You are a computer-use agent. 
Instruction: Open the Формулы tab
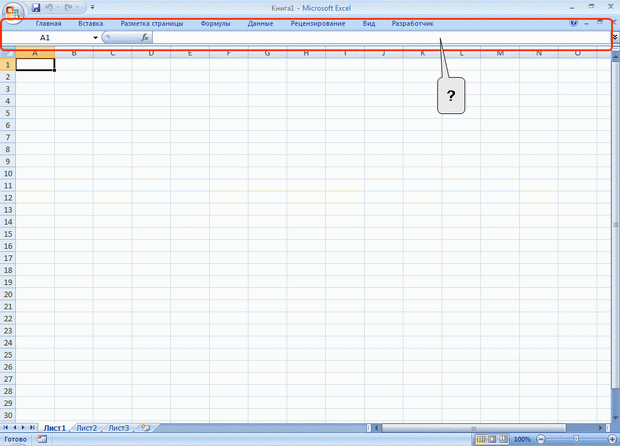[215, 24]
